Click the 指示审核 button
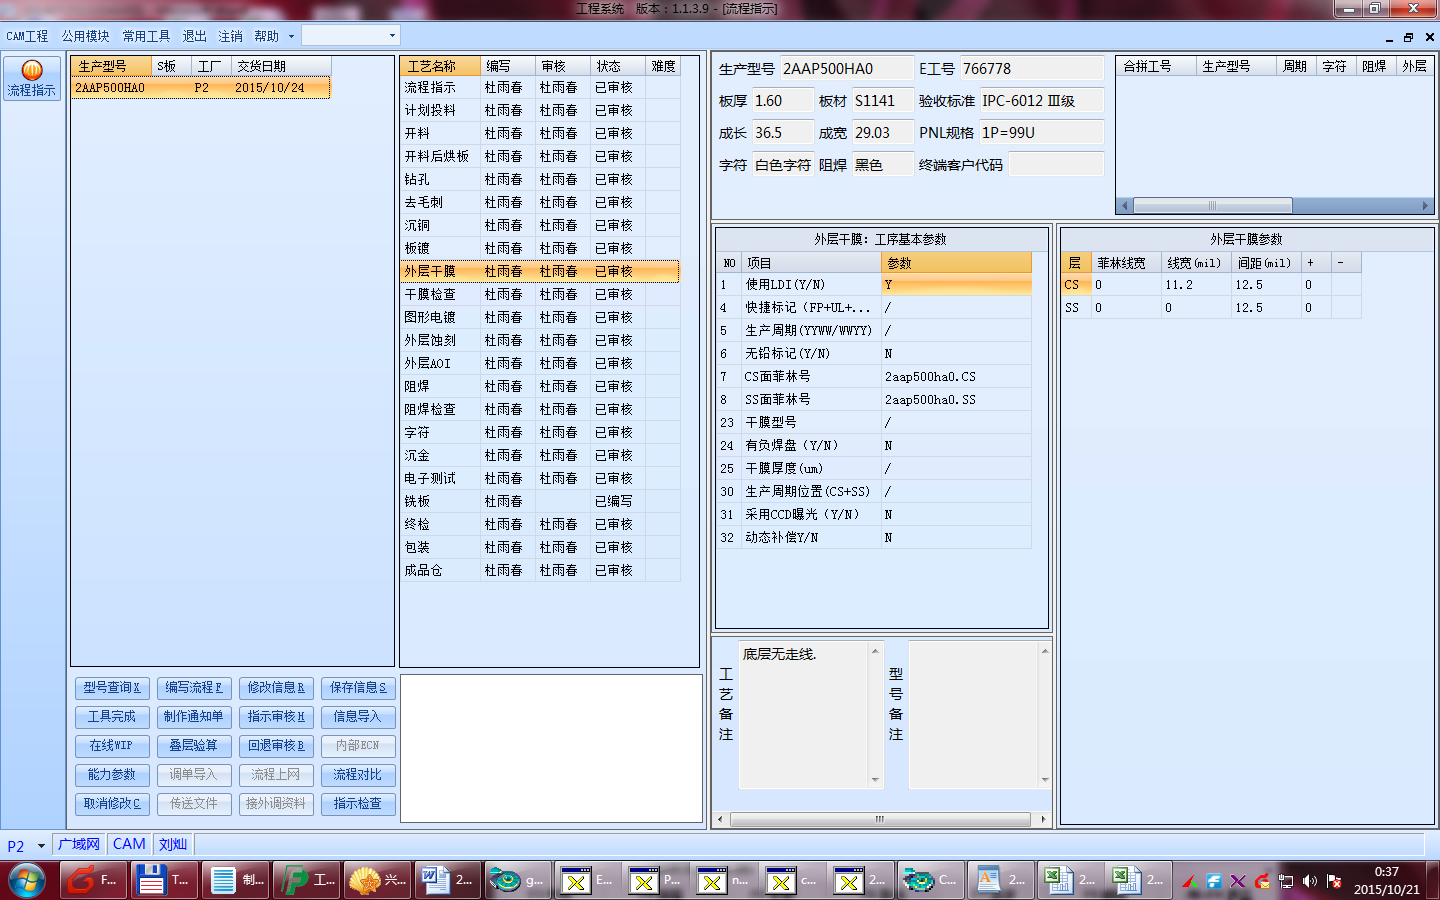This screenshot has width=1440, height=900. pyautogui.click(x=276, y=717)
